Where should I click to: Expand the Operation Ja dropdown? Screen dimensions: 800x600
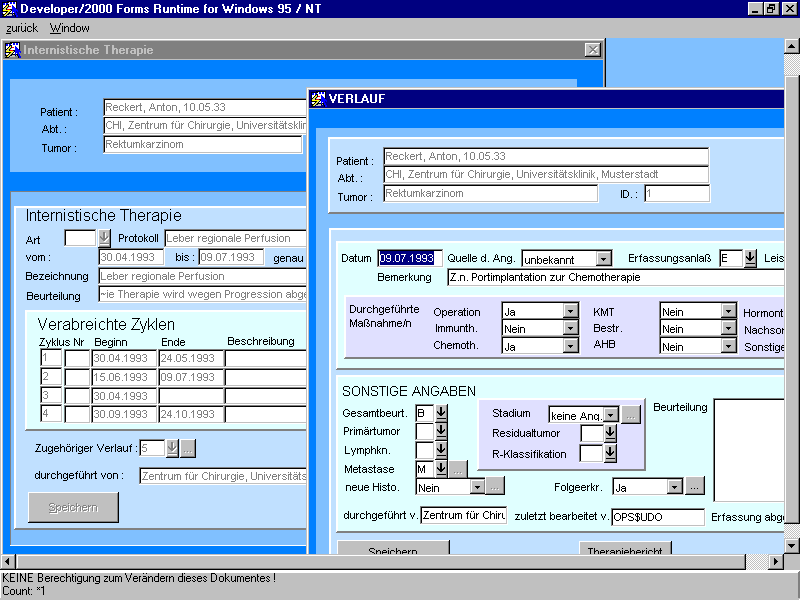[x=570, y=312]
